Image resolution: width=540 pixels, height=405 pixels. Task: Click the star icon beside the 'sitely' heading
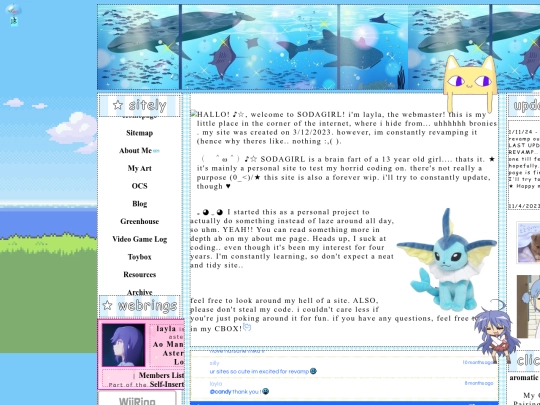pos(118,105)
